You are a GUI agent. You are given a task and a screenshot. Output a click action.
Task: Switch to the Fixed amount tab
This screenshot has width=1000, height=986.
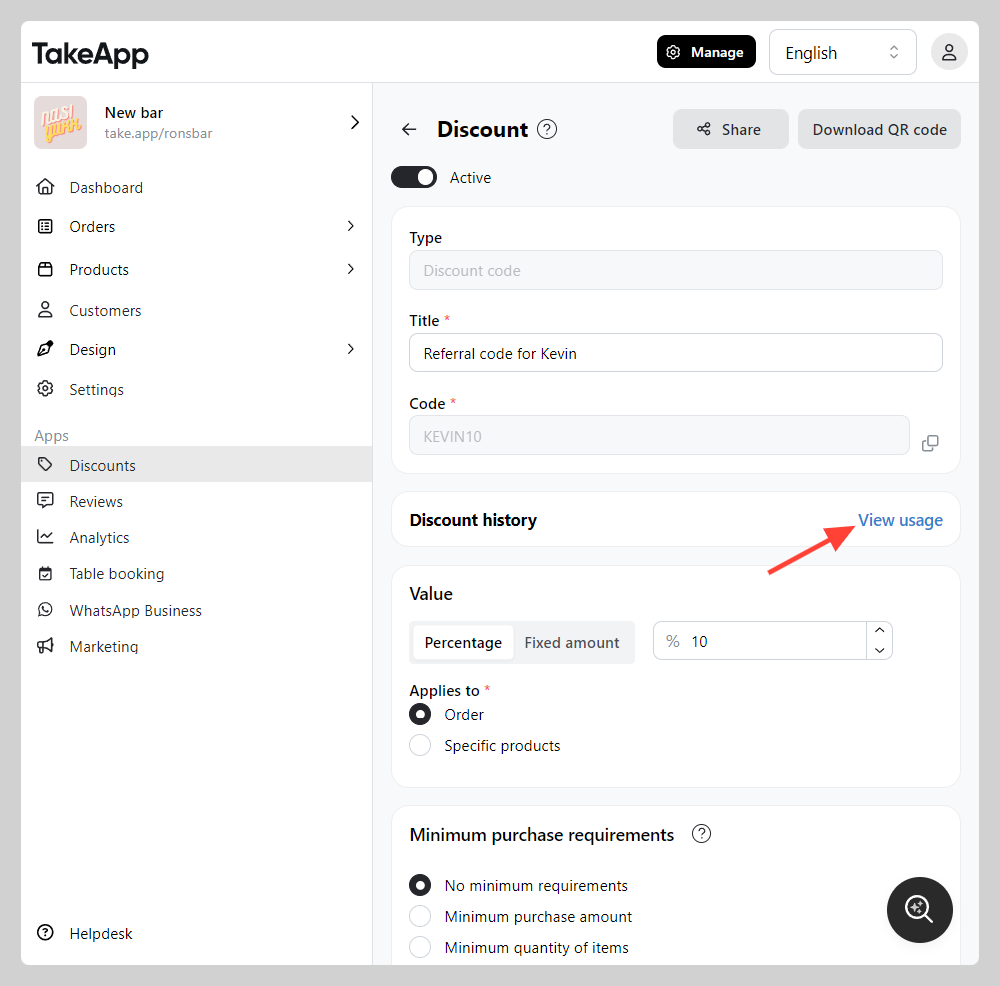[571, 643]
